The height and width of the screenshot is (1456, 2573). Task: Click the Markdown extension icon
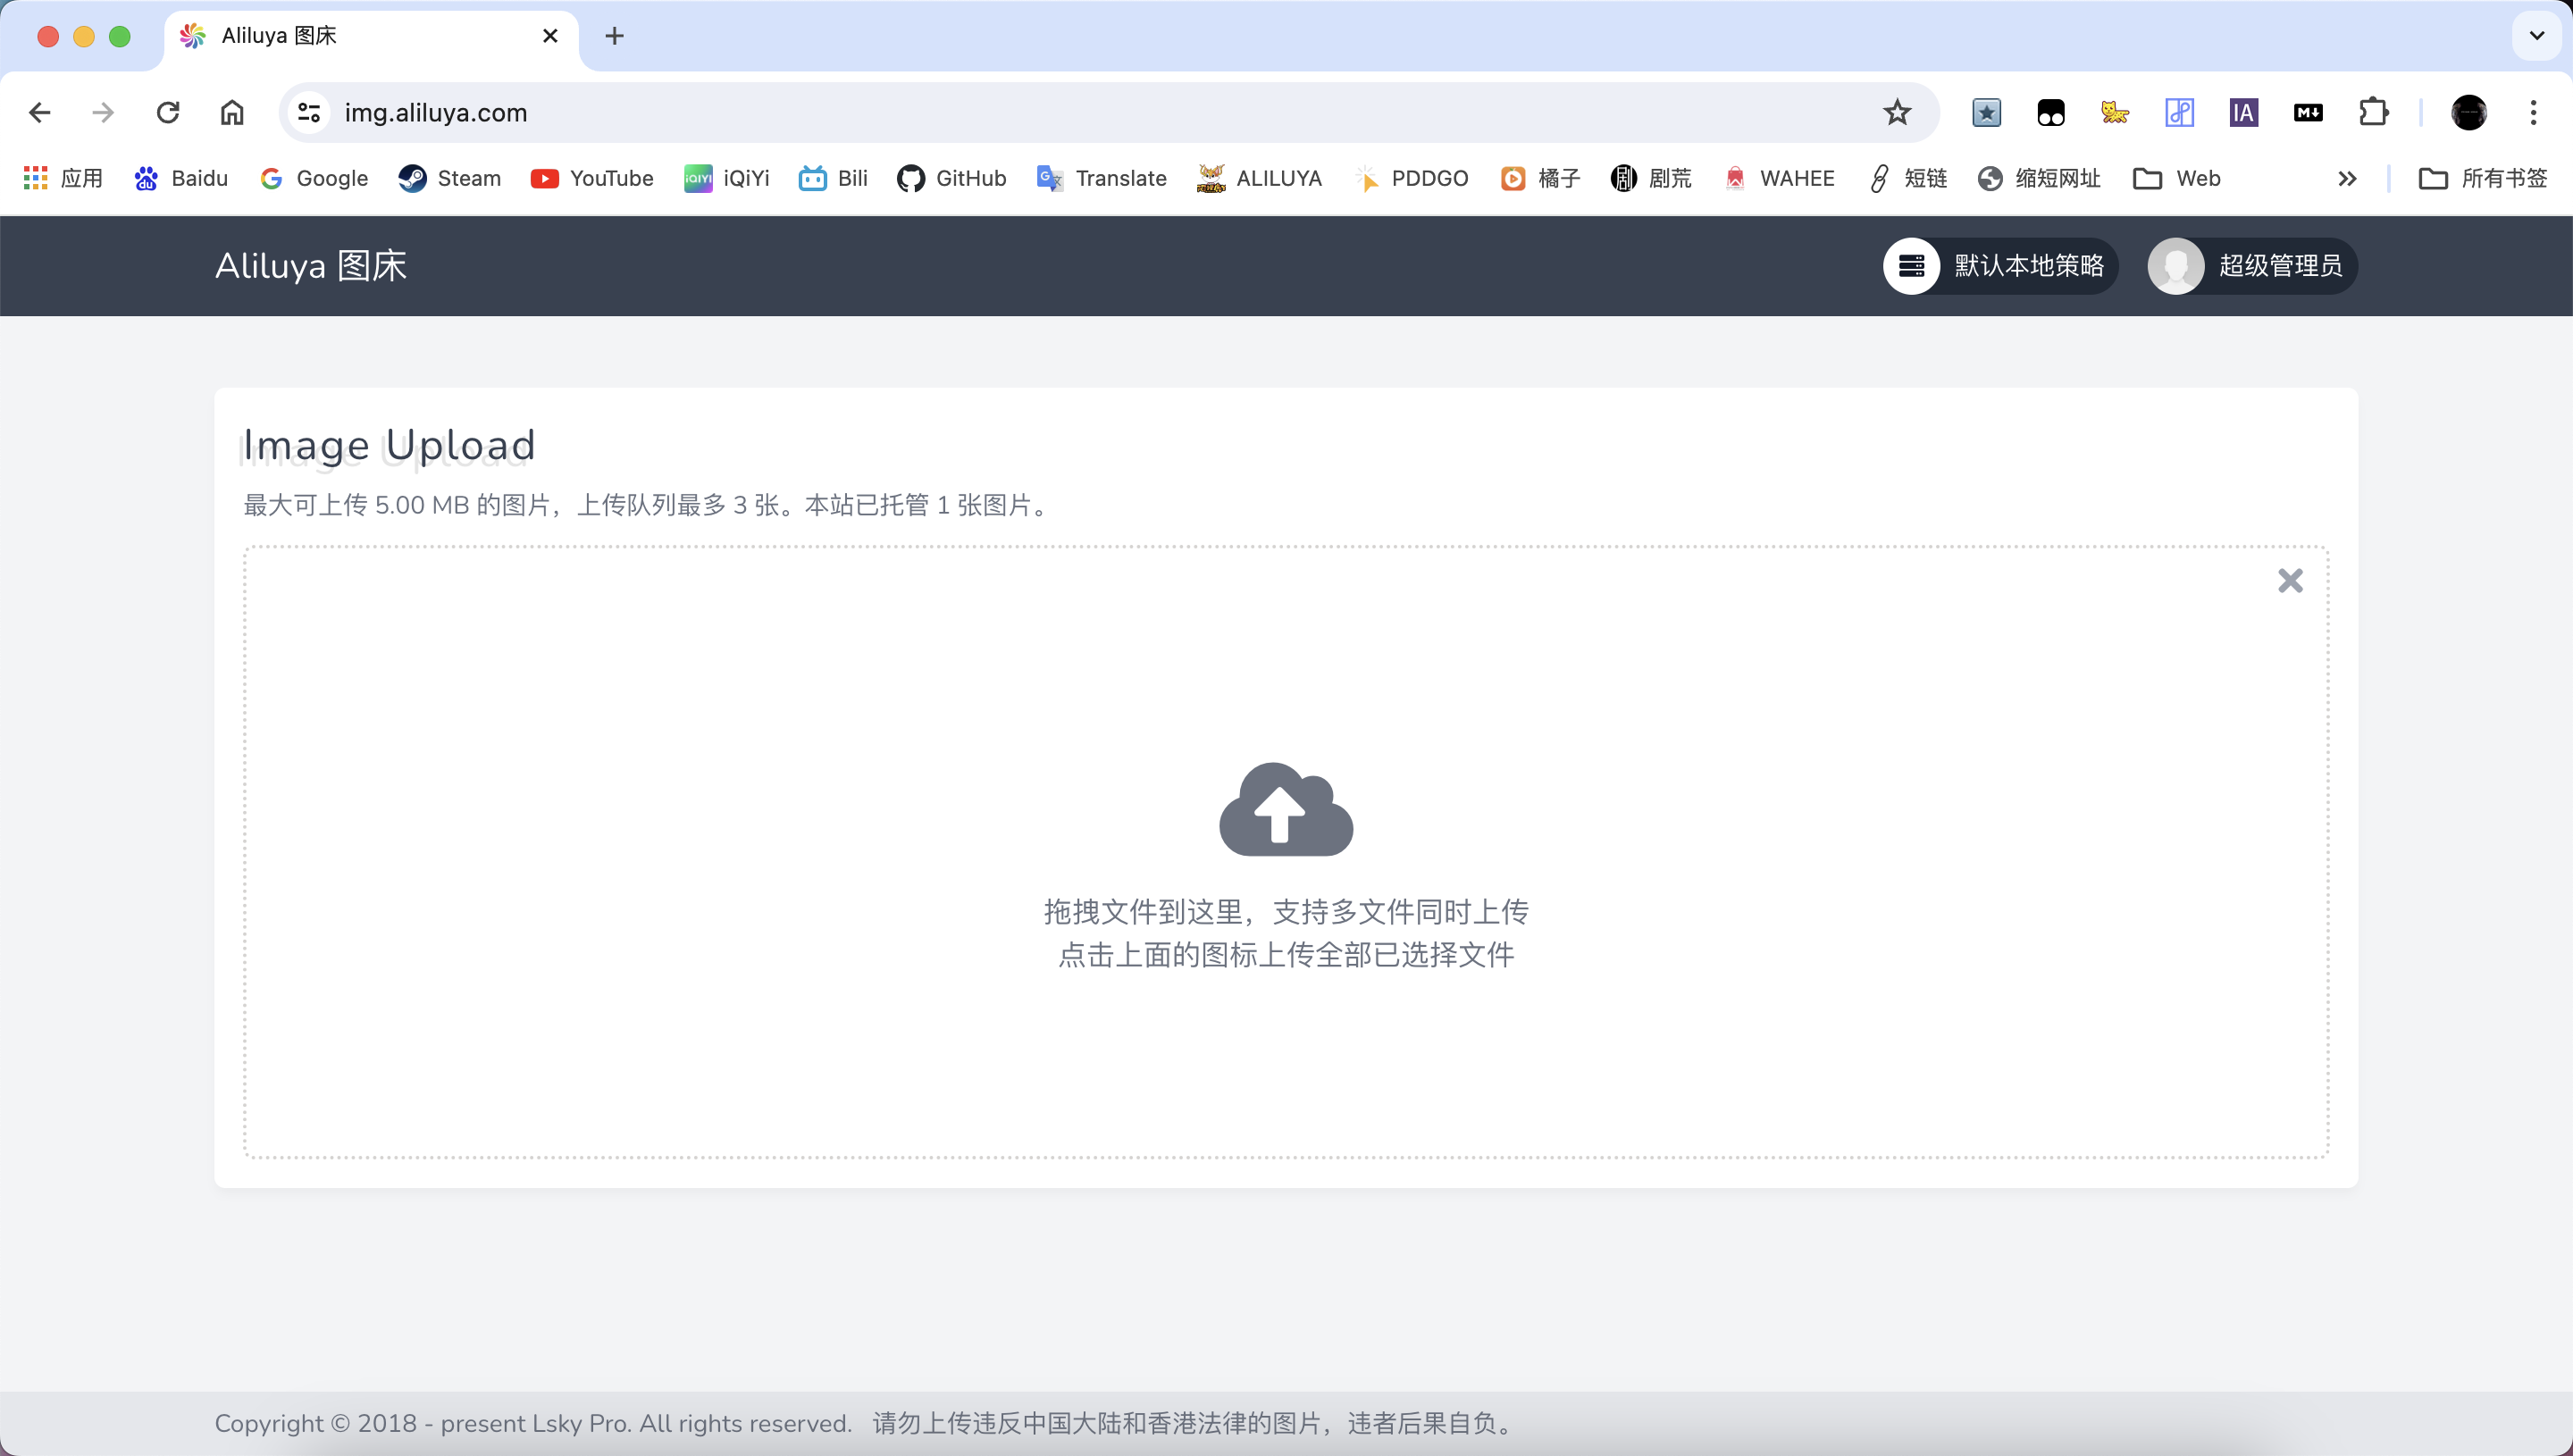[x=2308, y=113]
